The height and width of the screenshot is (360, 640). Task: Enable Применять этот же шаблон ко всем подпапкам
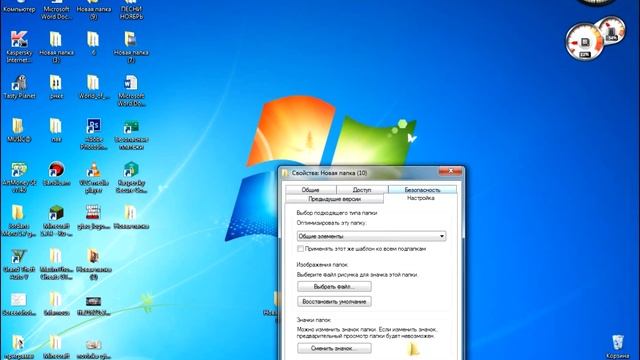[300, 249]
